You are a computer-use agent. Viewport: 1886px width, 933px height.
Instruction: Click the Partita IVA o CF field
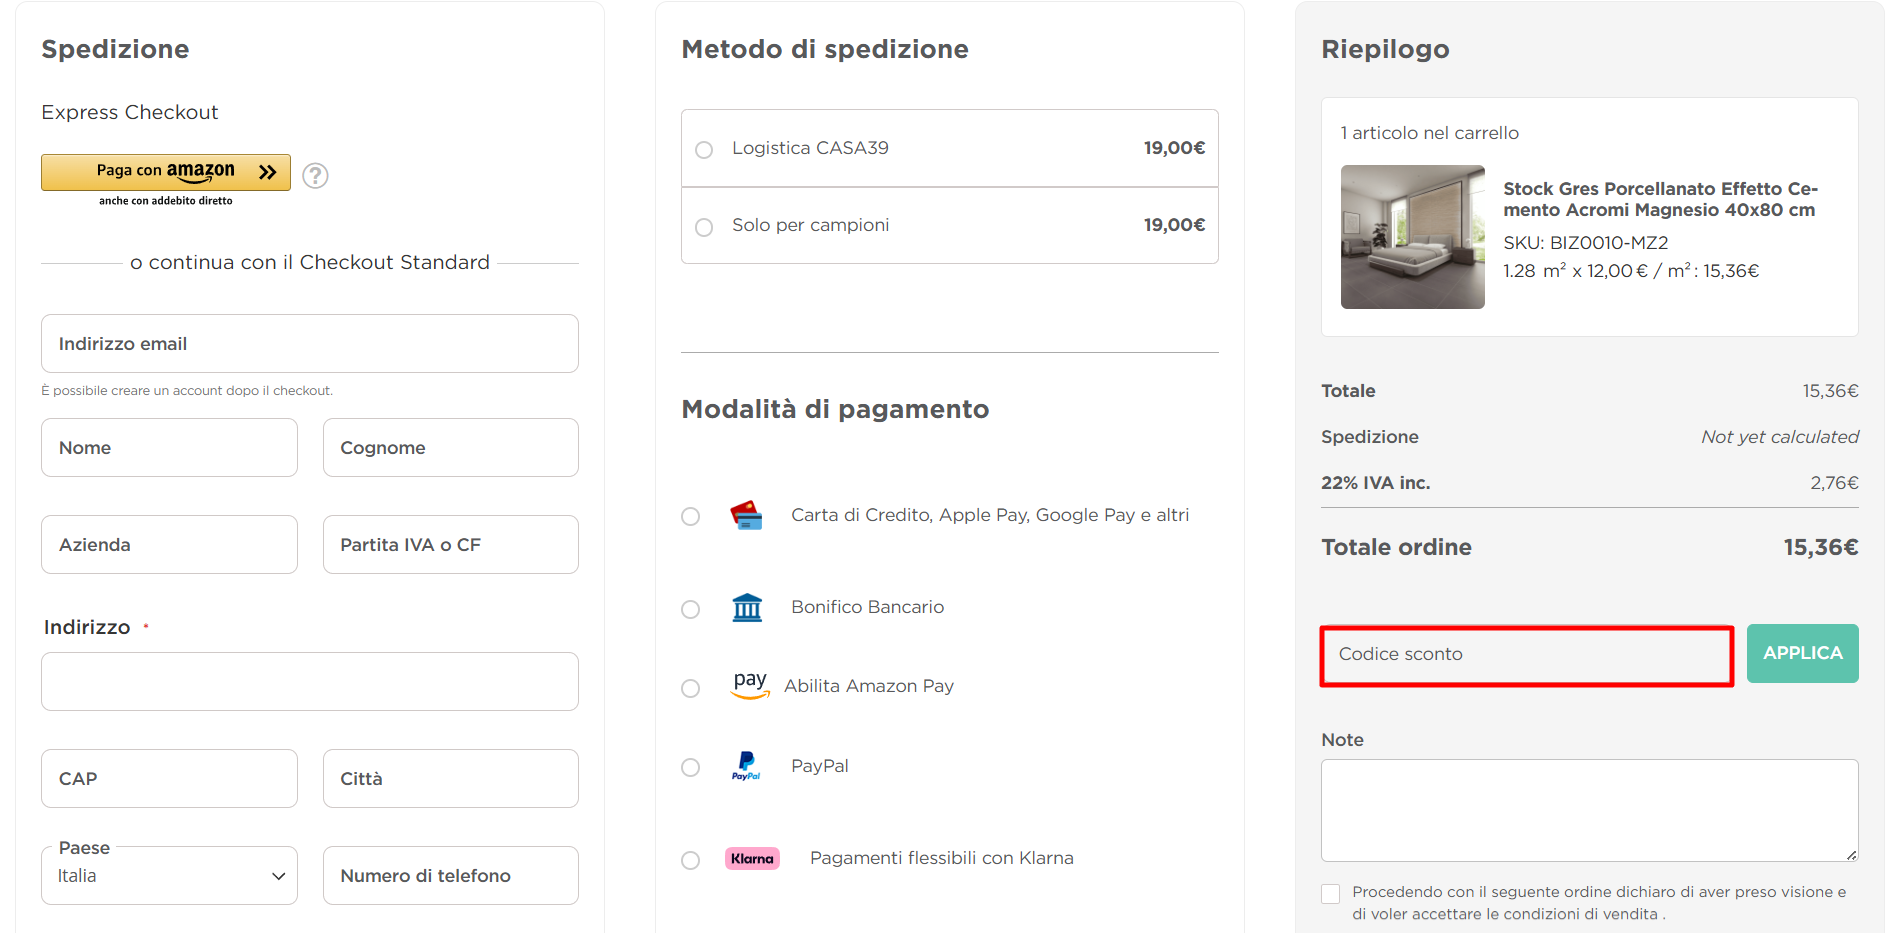tap(451, 545)
